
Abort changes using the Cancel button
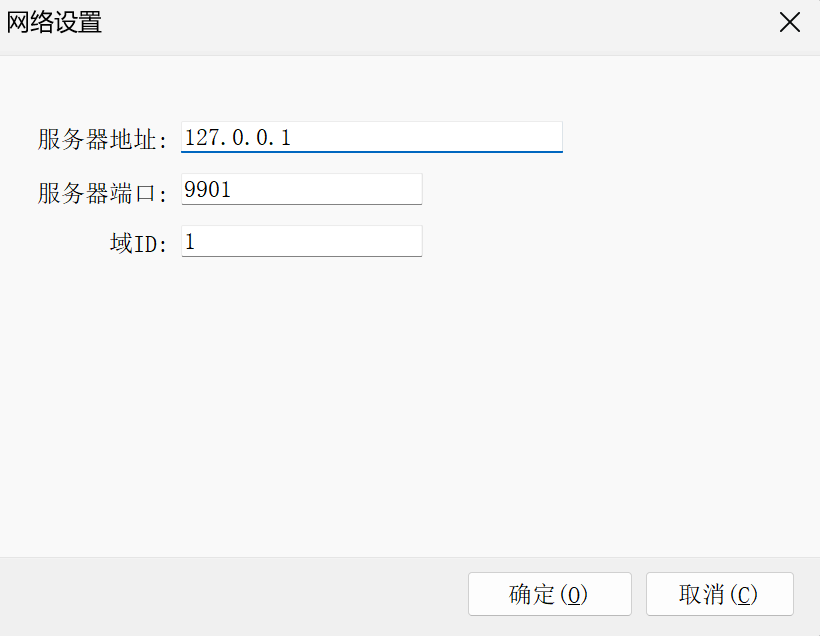tap(720, 594)
